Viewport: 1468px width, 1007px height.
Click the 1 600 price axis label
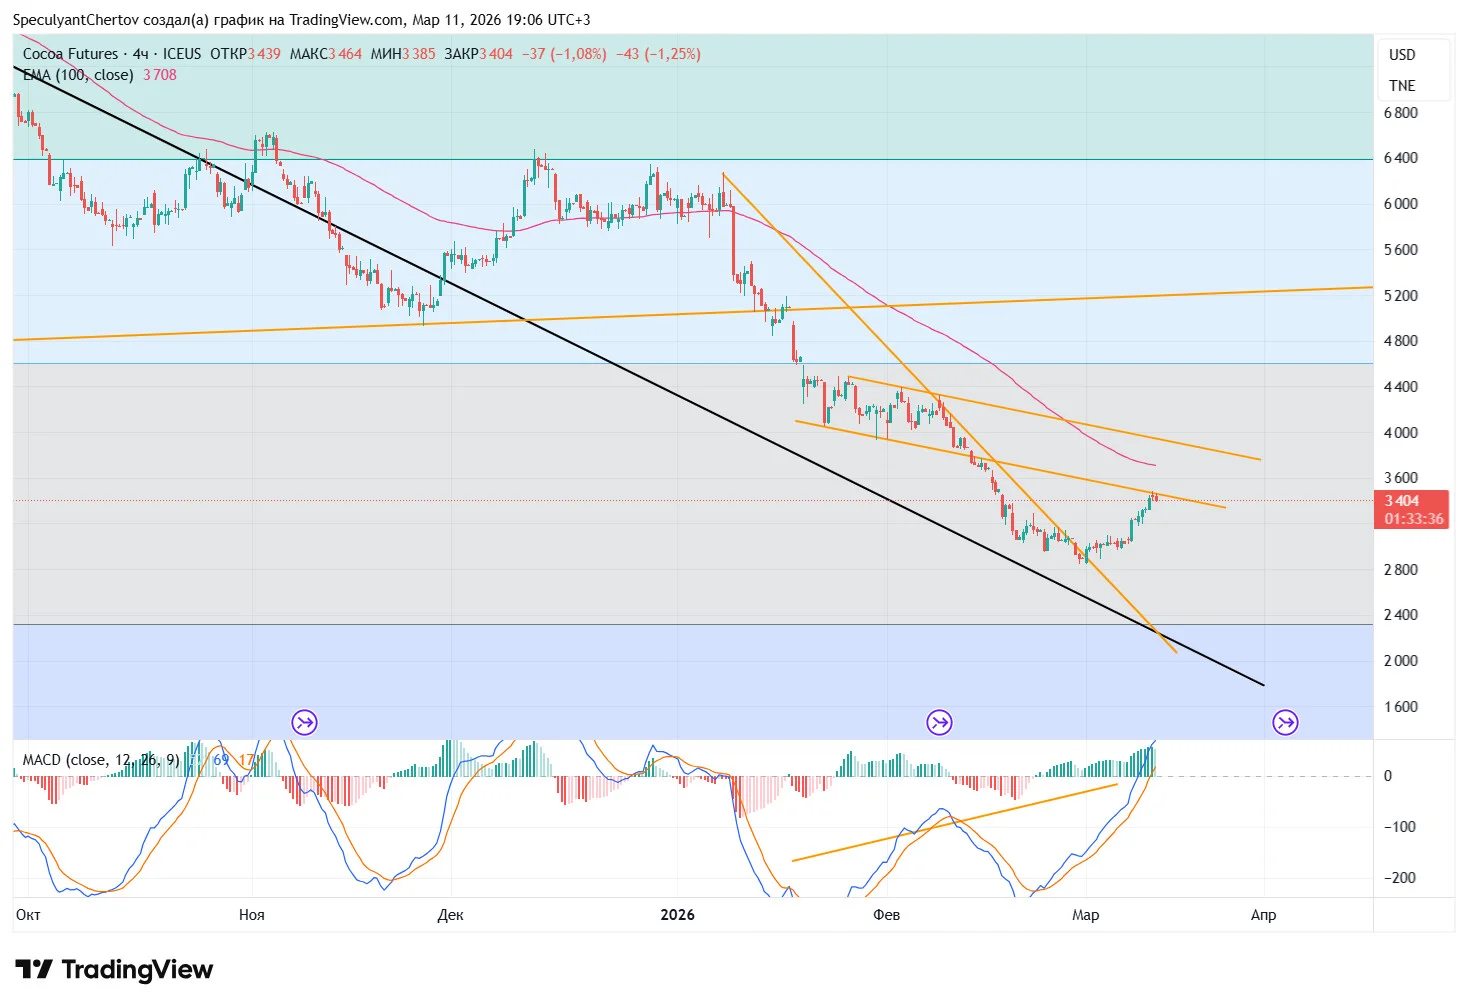1401,707
